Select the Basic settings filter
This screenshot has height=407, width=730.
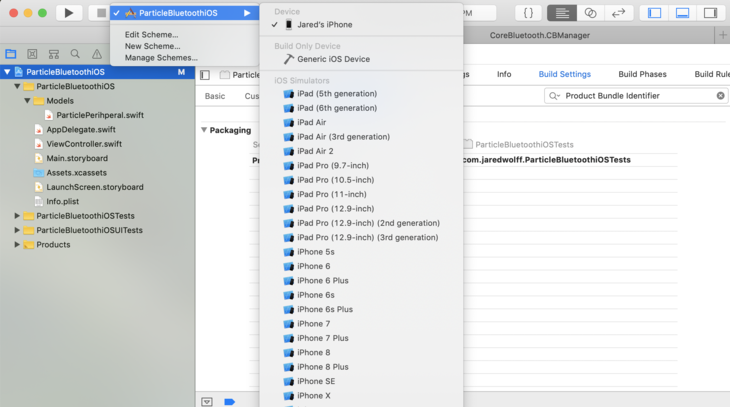point(215,96)
